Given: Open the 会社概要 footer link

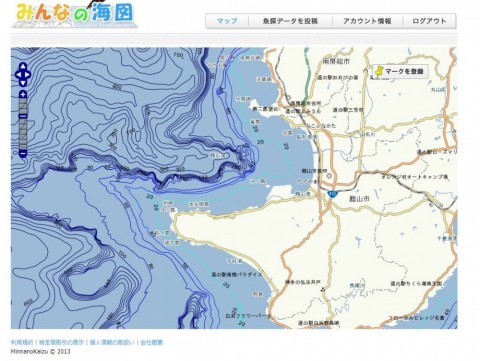Looking at the screenshot, I should click(x=152, y=342).
